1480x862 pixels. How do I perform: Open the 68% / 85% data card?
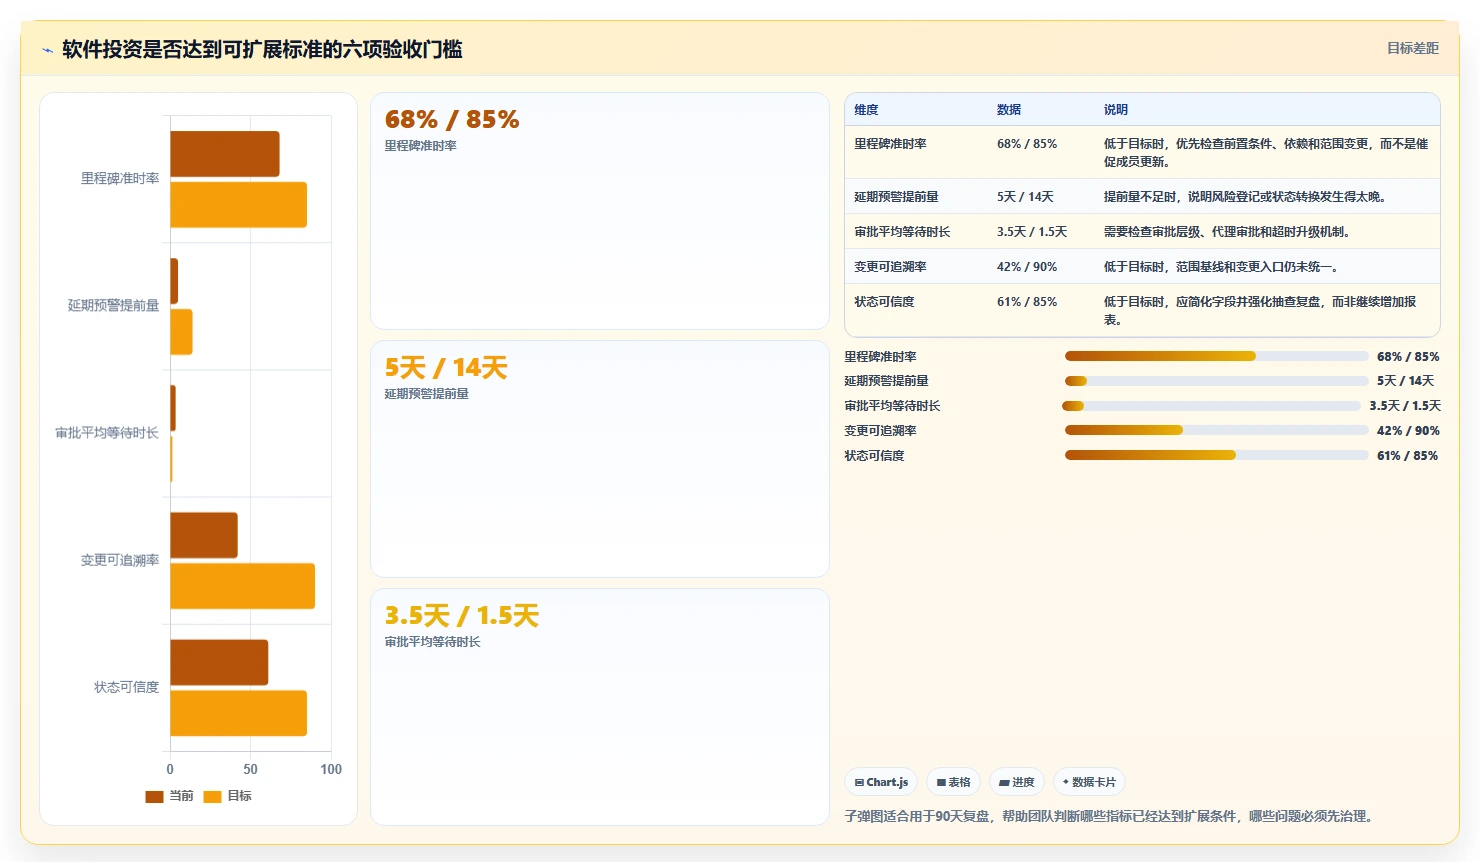point(600,211)
